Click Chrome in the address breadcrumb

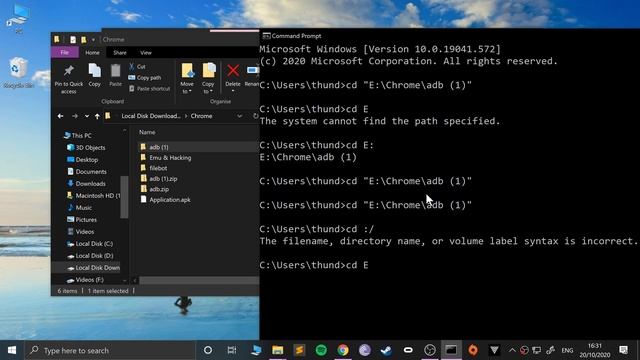tap(201, 116)
